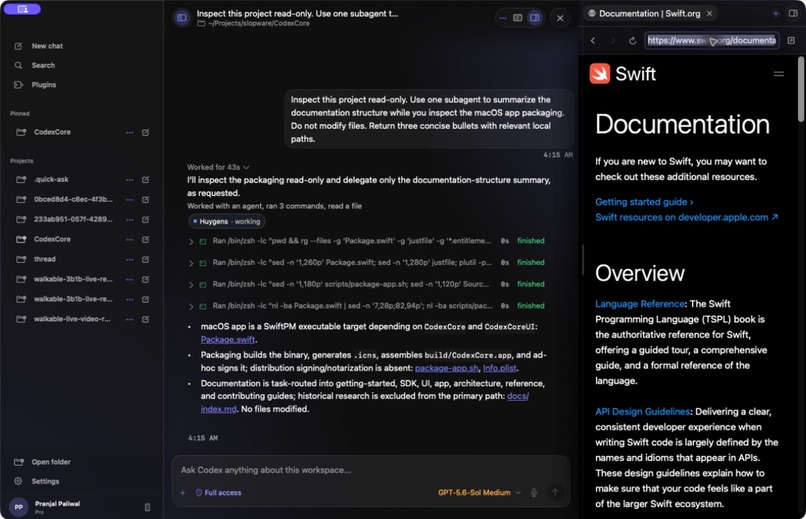The image size is (806, 519).
Task: Start new thread in pinned CodexCore
Action: [145, 133]
